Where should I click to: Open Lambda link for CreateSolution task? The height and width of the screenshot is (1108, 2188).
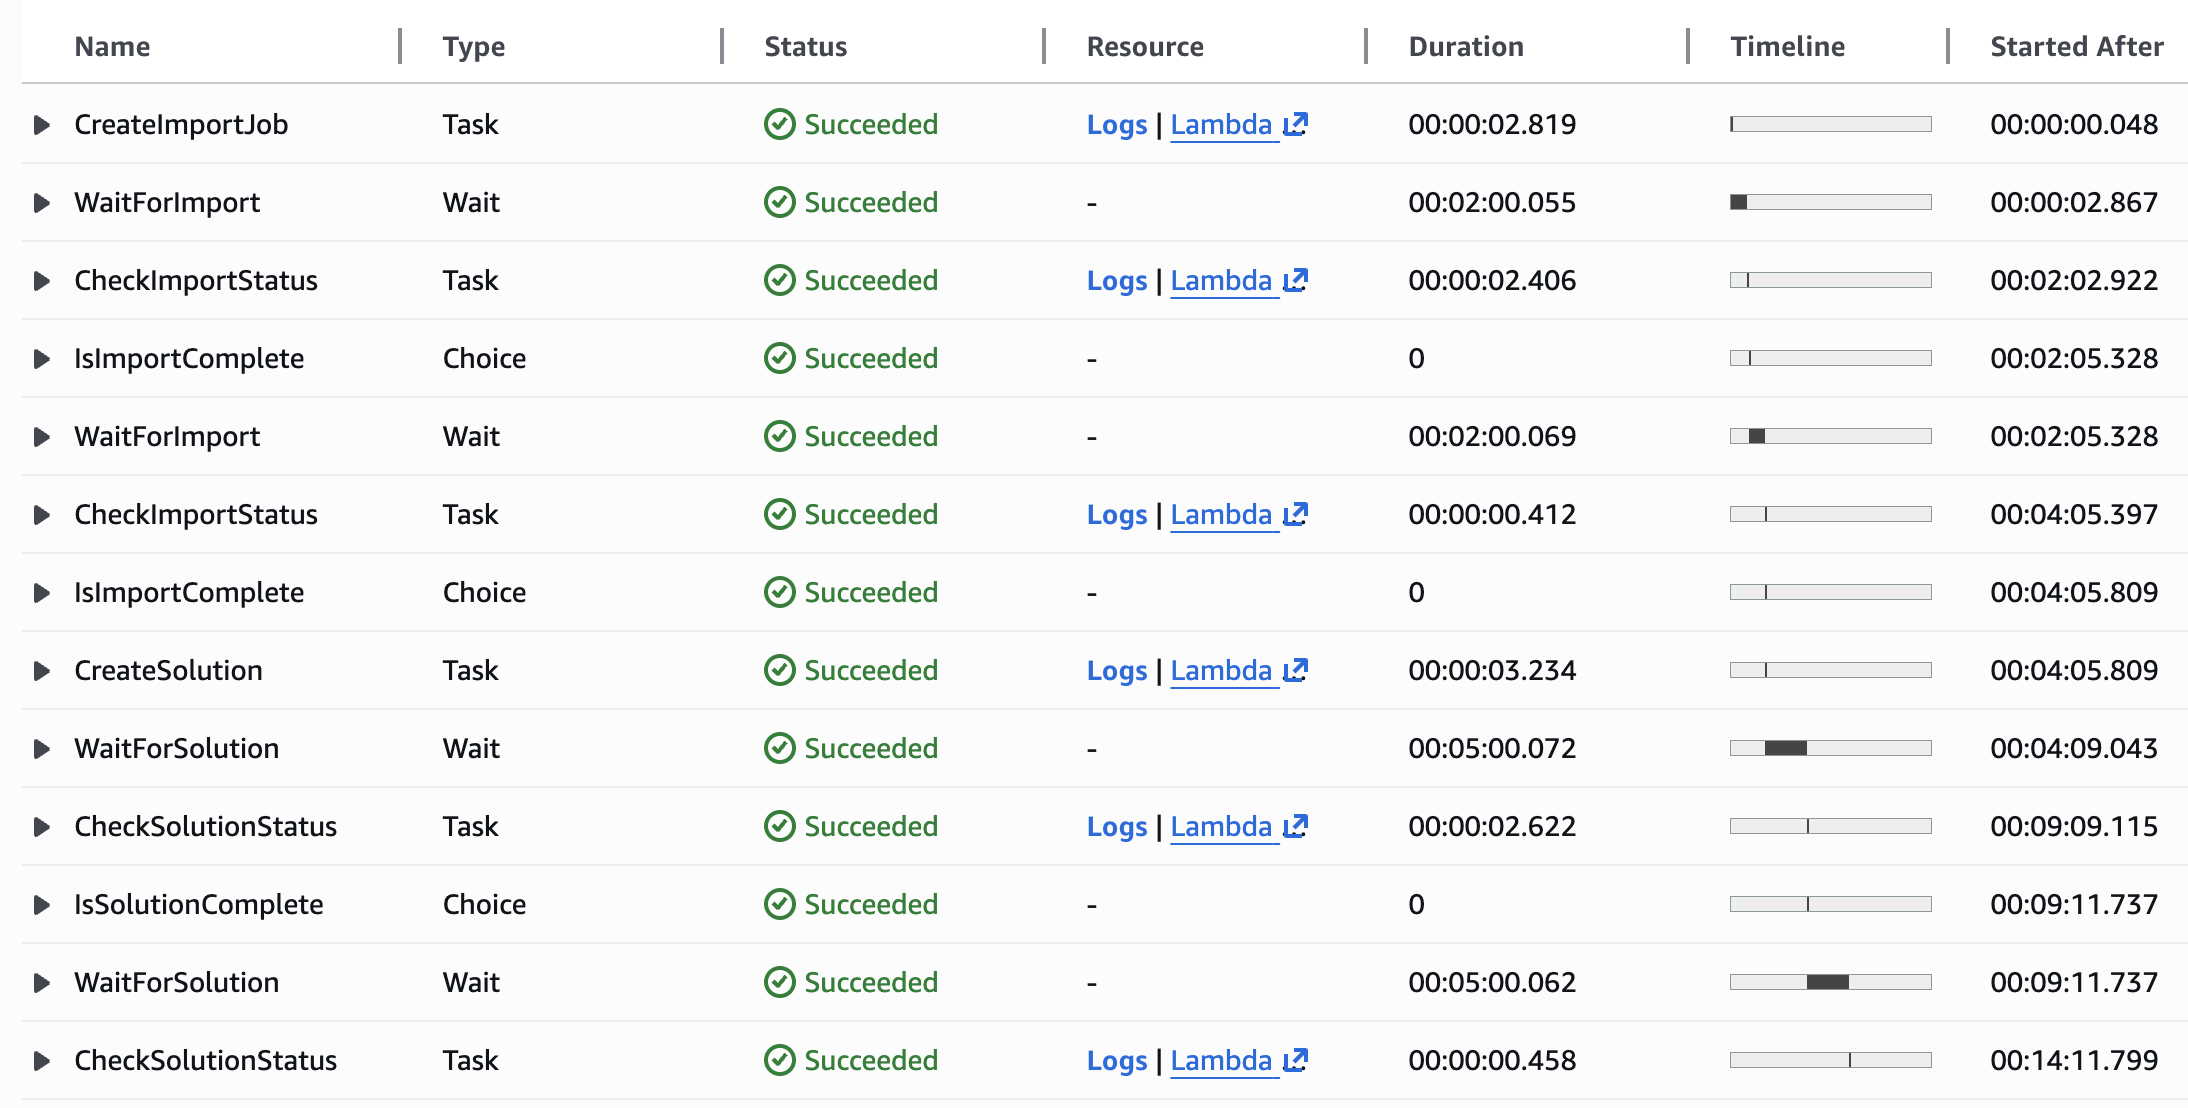click(1221, 671)
